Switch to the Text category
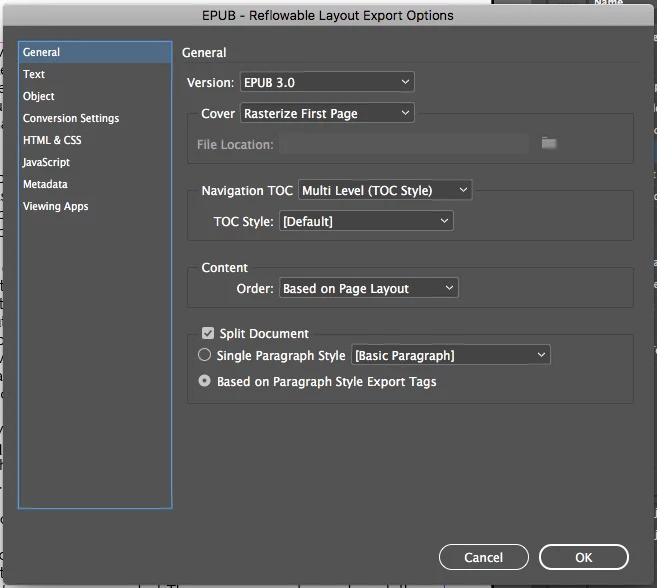The image size is (657, 588). click(x=95, y=74)
